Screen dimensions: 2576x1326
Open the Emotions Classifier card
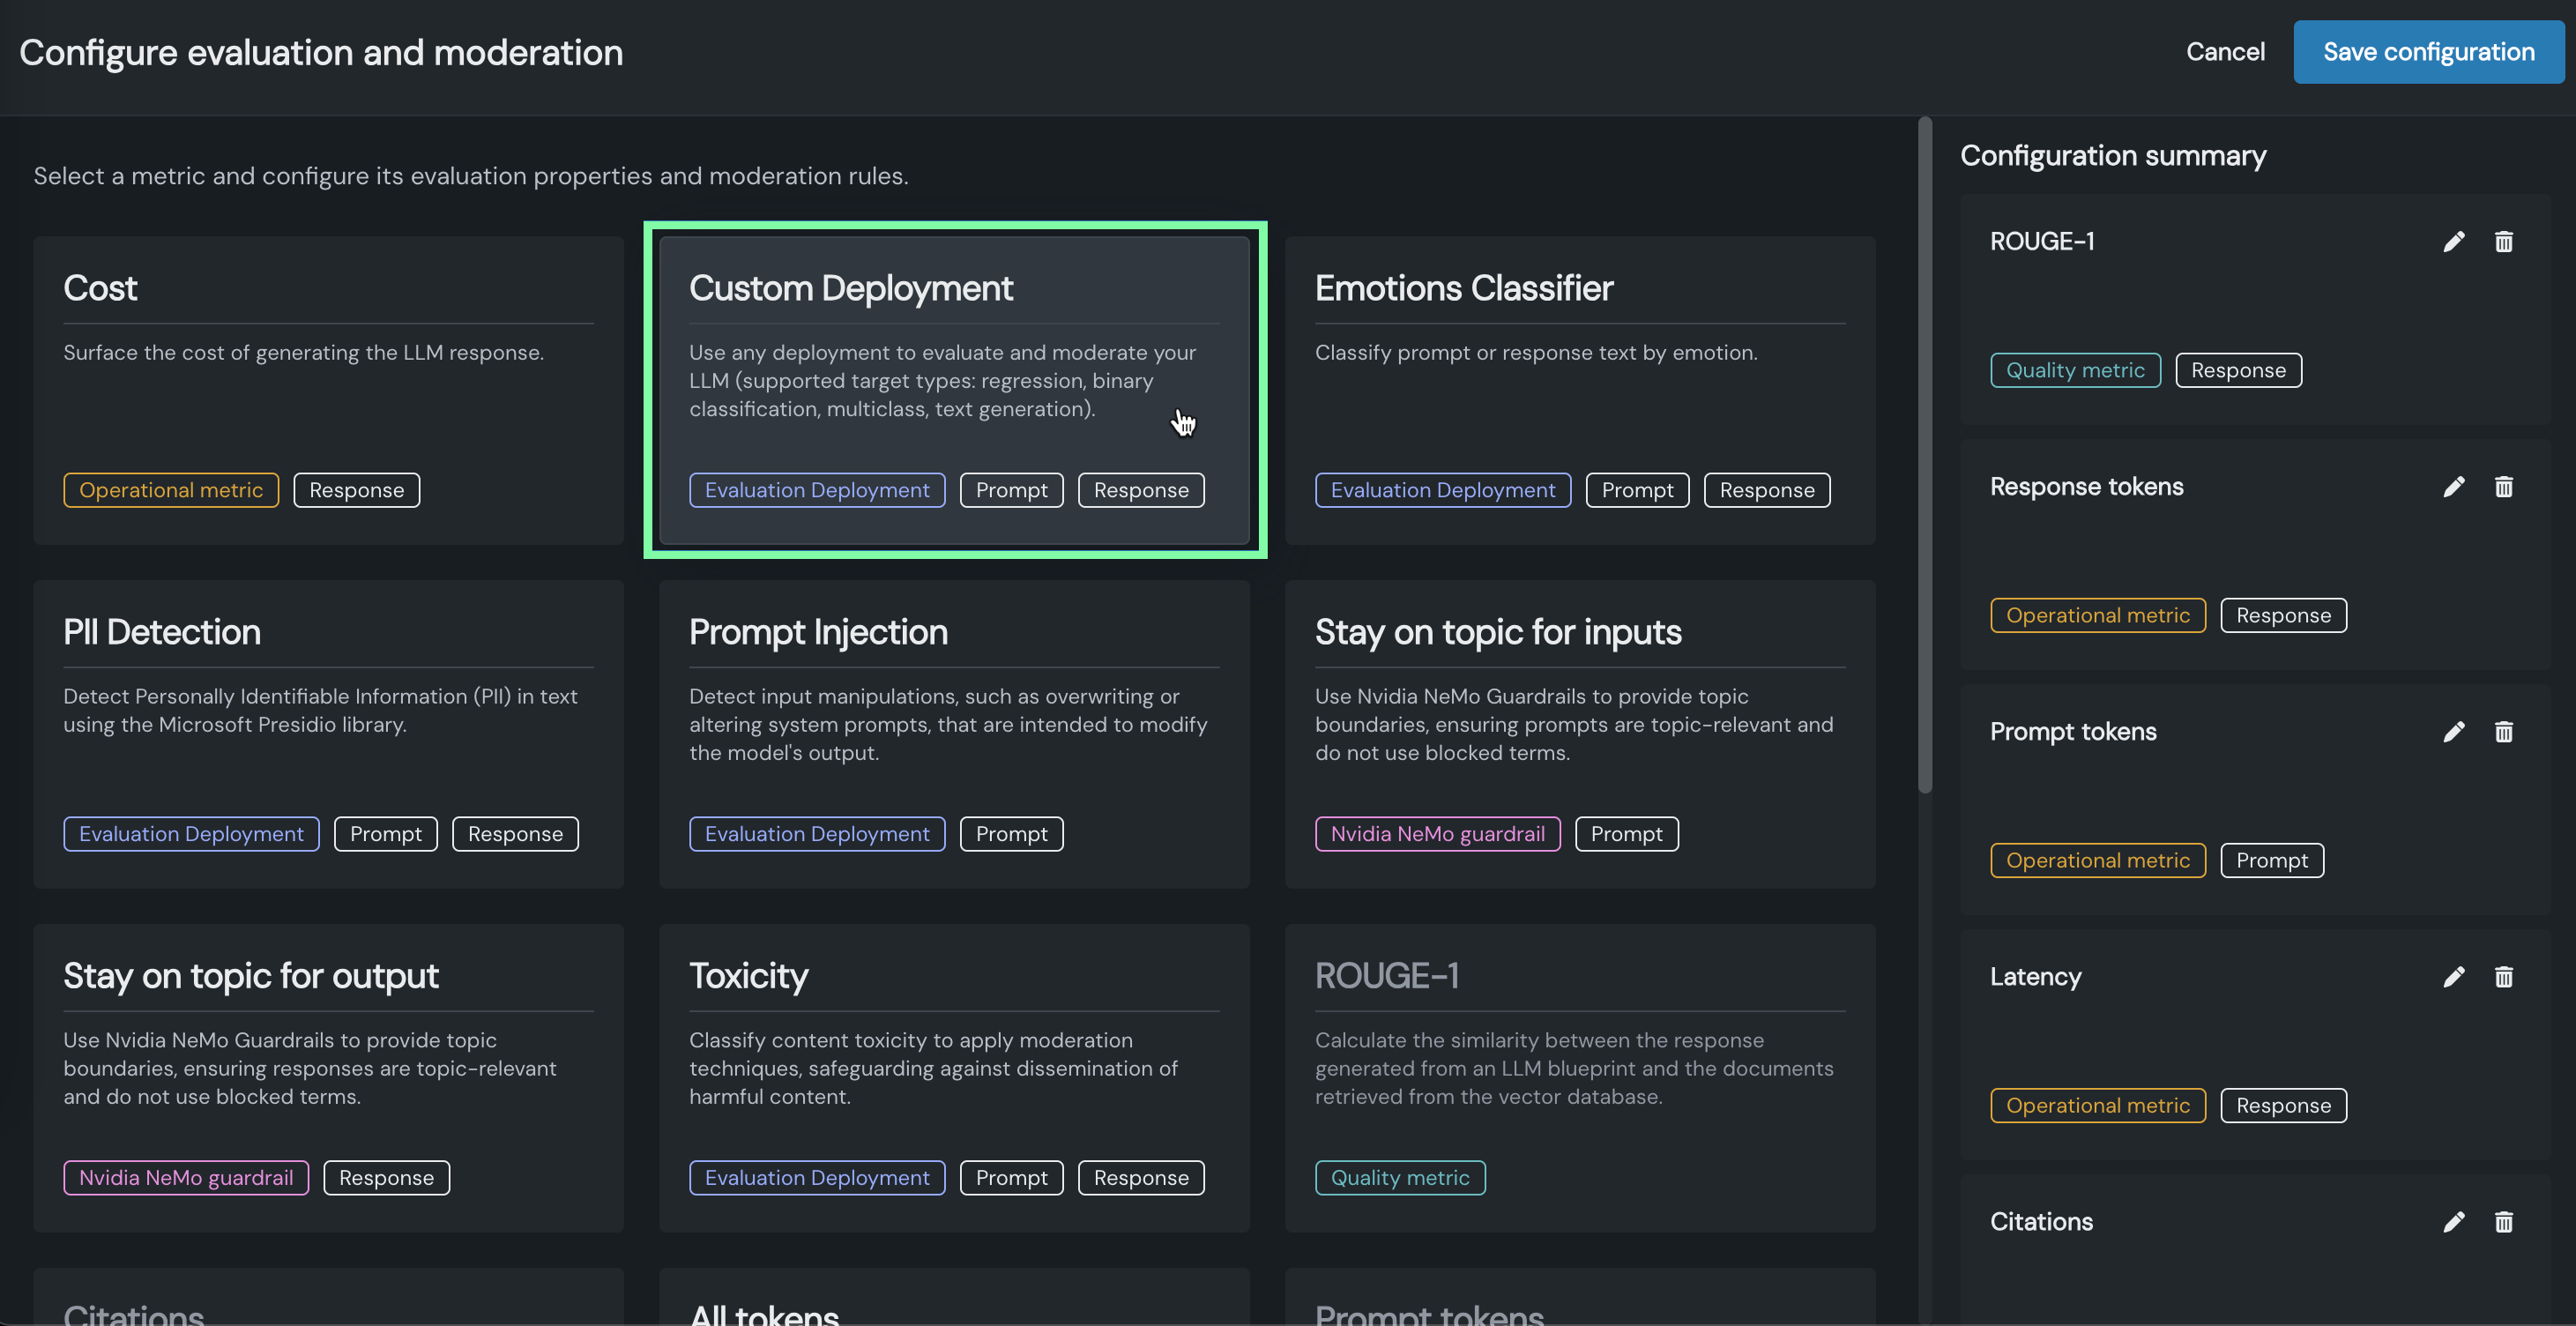(1579, 390)
